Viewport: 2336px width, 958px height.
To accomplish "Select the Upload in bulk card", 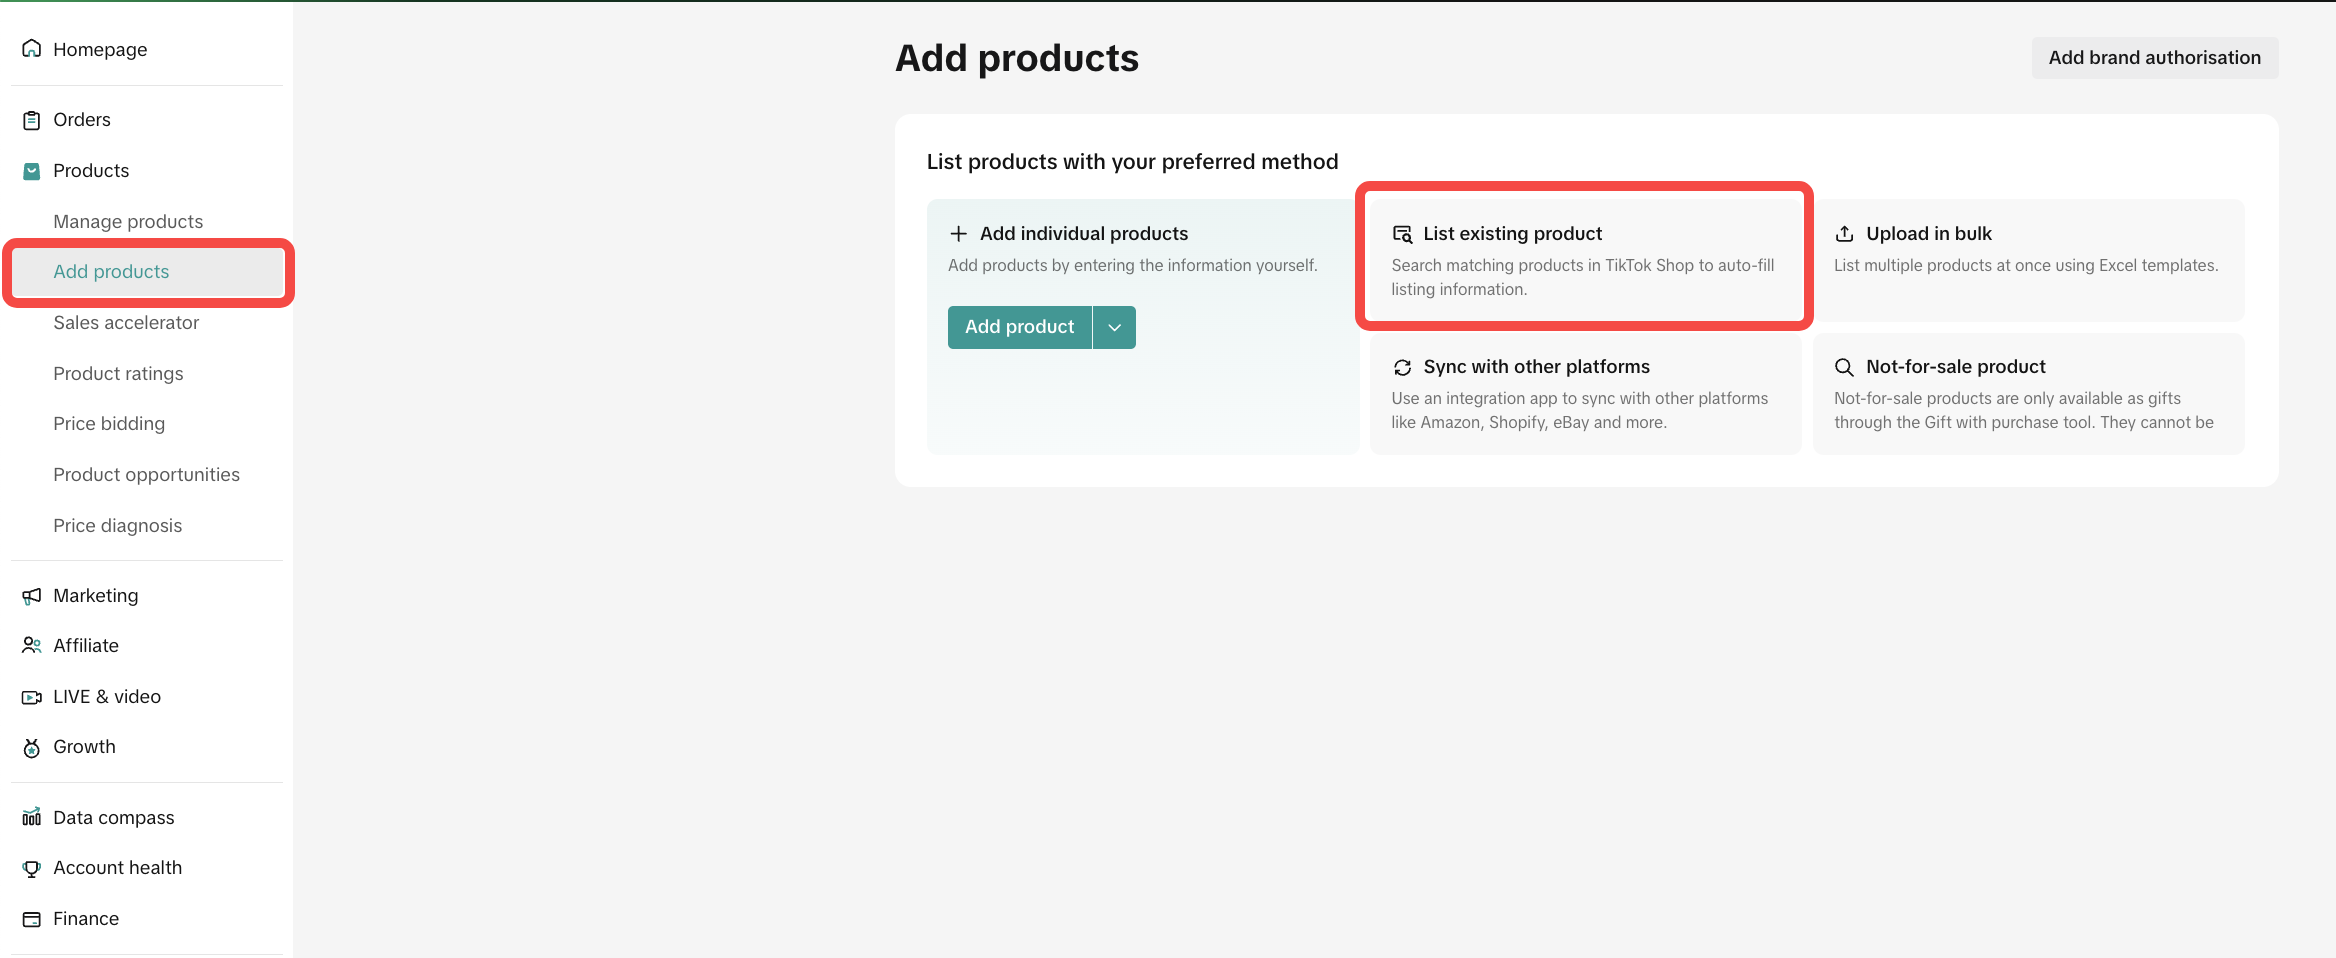I will point(2028,258).
